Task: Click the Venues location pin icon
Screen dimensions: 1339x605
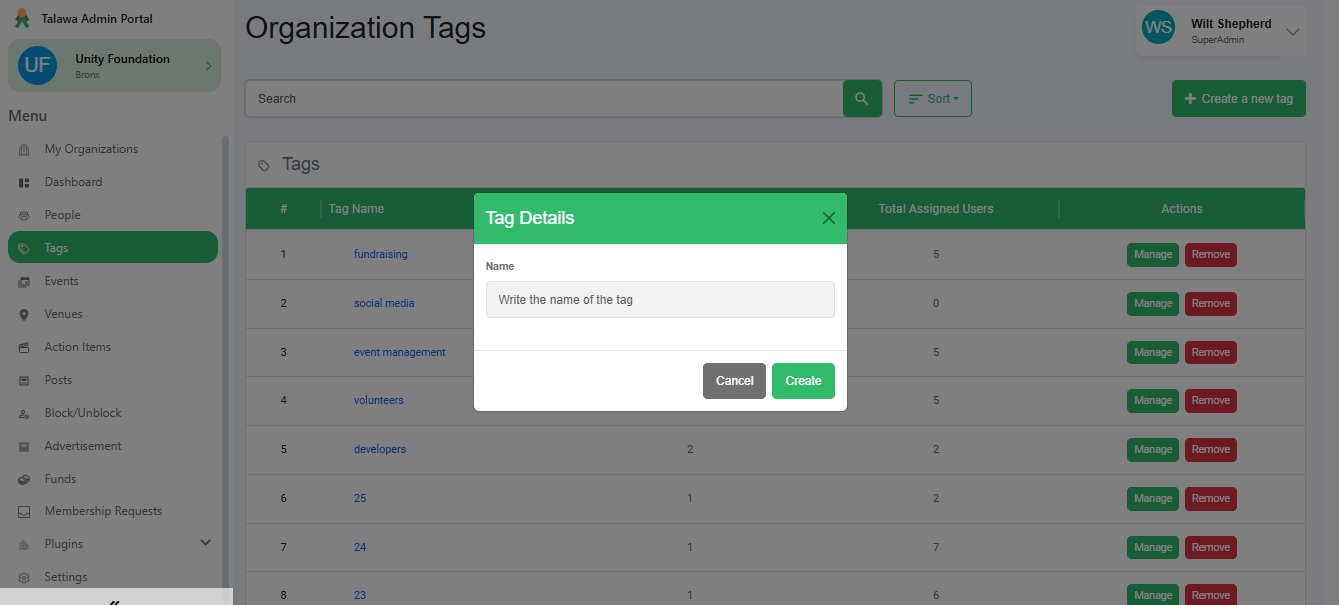Action: [24, 314]
